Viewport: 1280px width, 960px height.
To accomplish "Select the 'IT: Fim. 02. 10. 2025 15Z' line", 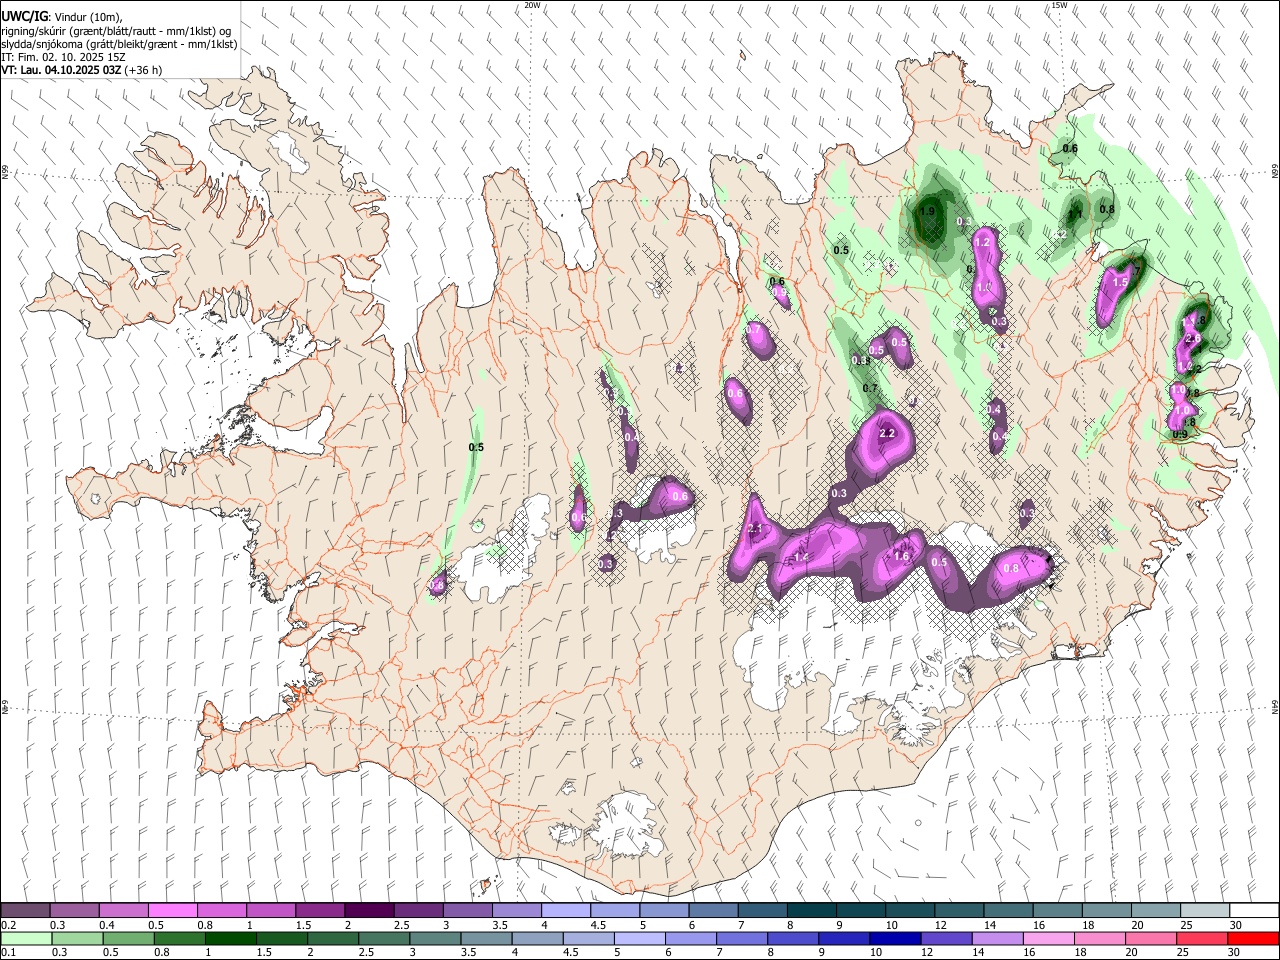I will [x=63, y=57].
